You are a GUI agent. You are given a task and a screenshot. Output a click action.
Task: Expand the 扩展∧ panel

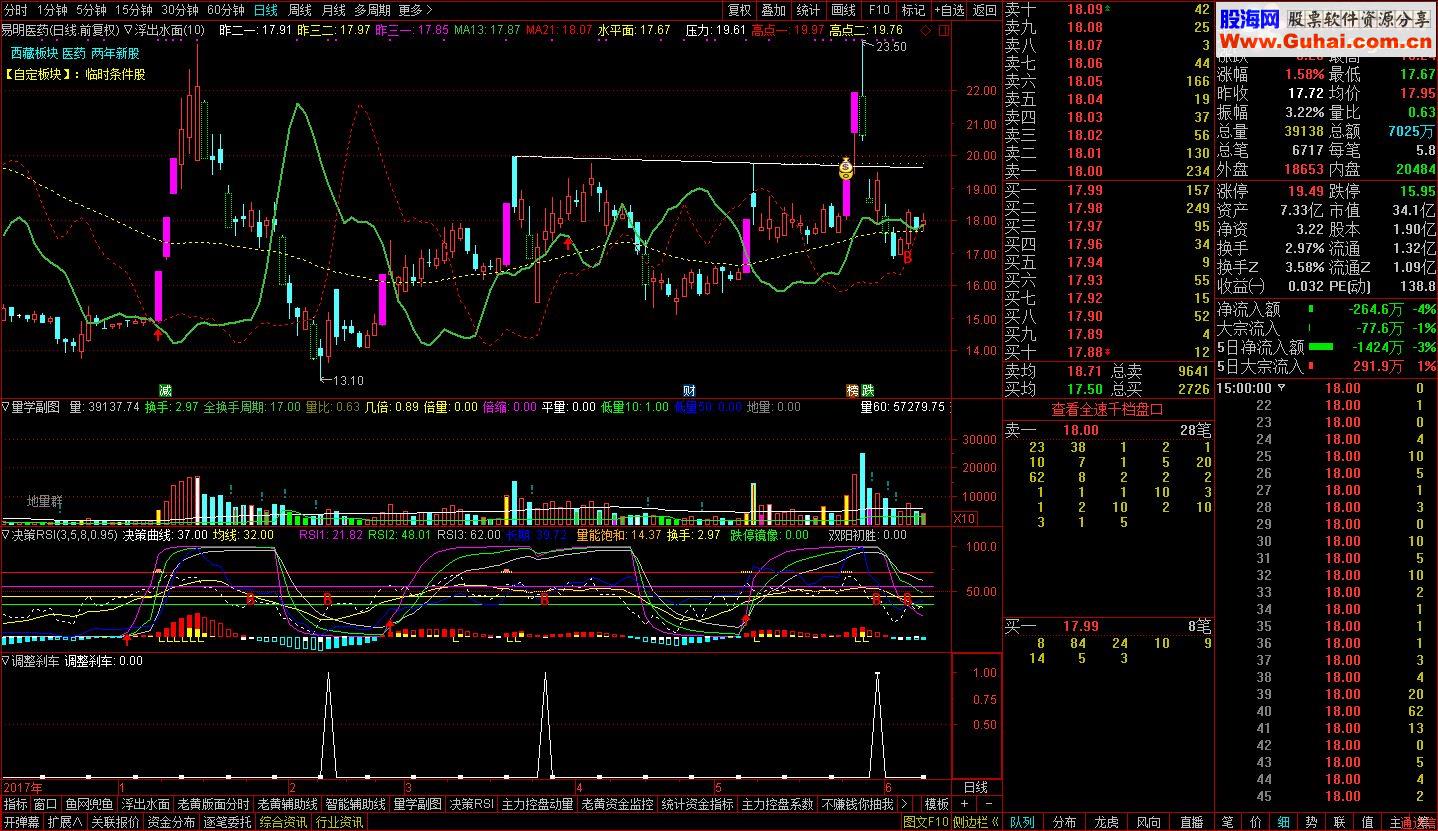tap(65, 822)
